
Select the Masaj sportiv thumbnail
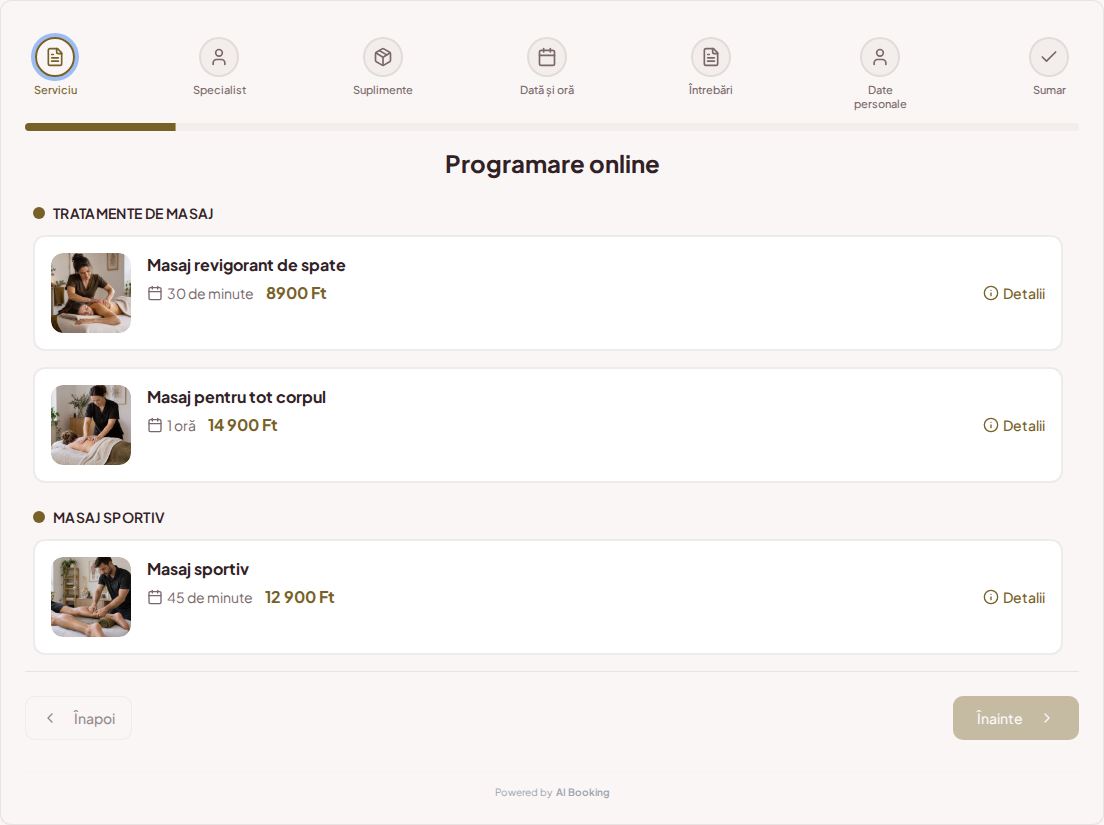[x=91, y=597]
